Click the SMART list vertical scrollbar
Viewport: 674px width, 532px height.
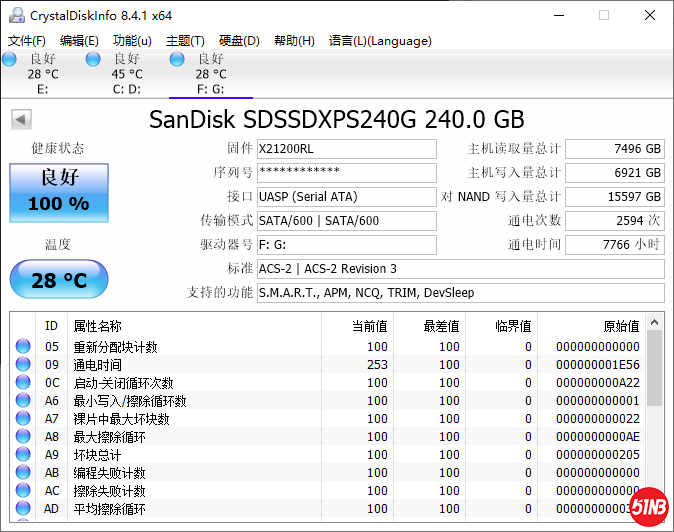(655, 420)
